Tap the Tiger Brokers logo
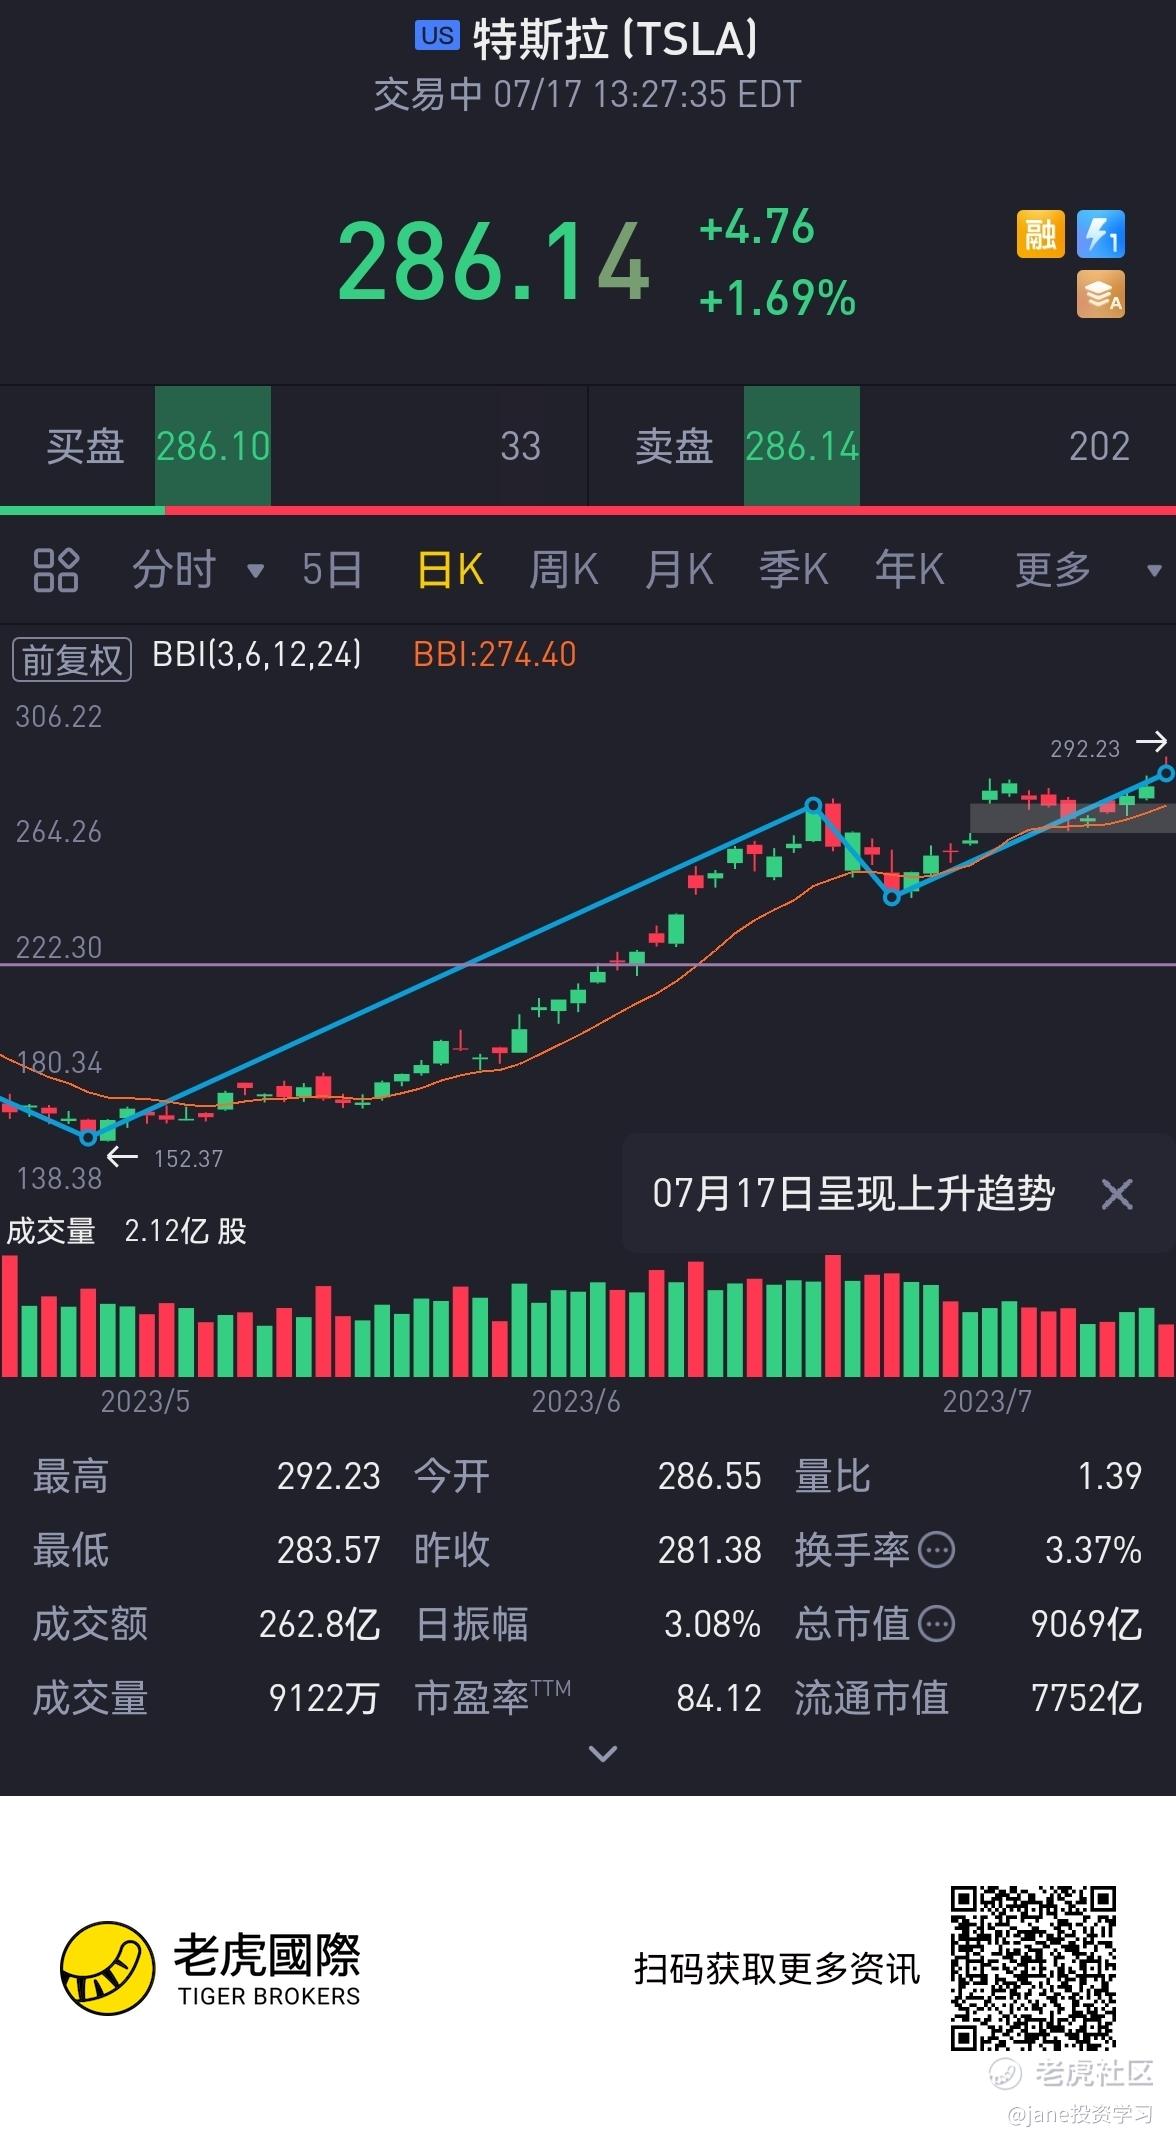This screenshot has height=2141, width=1176. coord(210,1968)
